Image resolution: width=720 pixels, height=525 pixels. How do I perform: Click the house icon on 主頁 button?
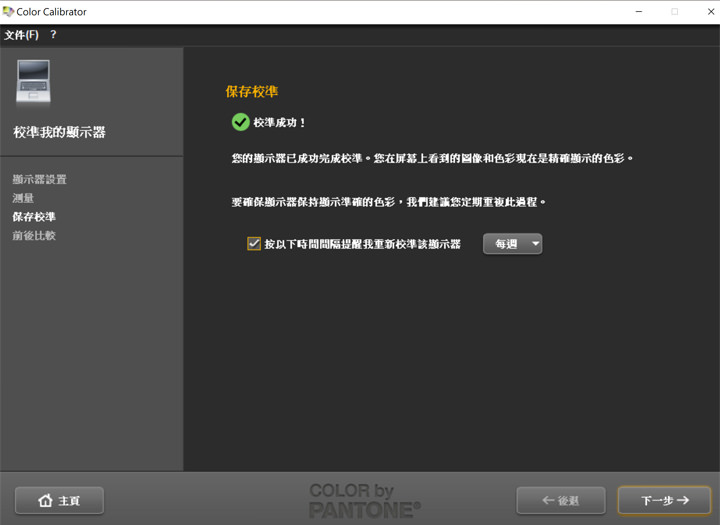(45, 501)
